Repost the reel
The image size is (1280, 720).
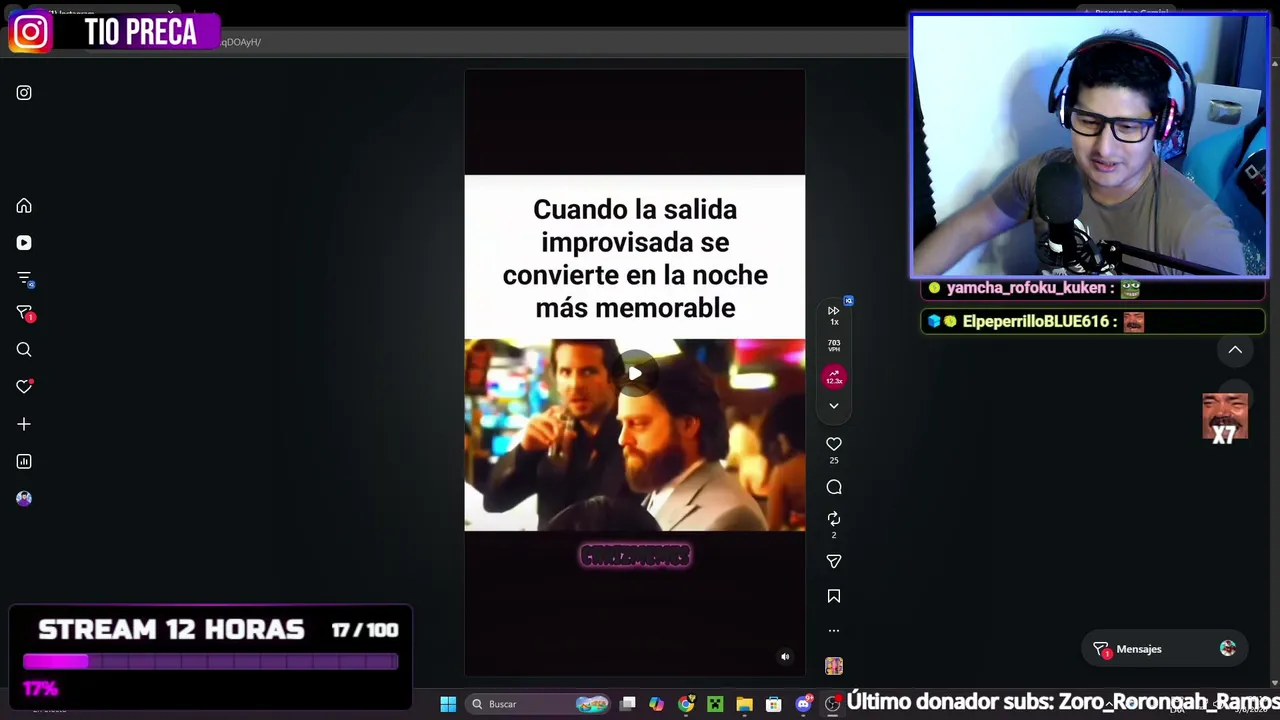click(x=834, y=519)
